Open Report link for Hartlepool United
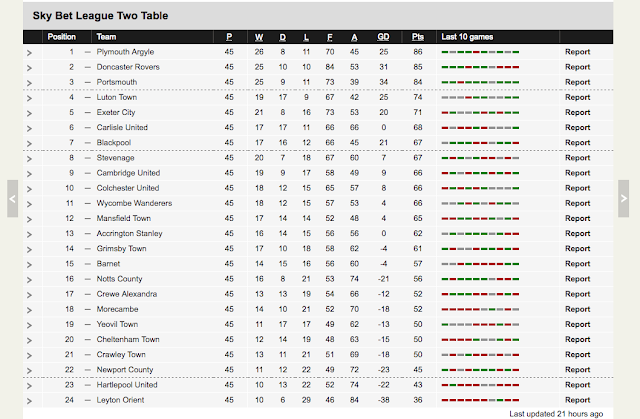640x419 pixels. pos(578,385)
